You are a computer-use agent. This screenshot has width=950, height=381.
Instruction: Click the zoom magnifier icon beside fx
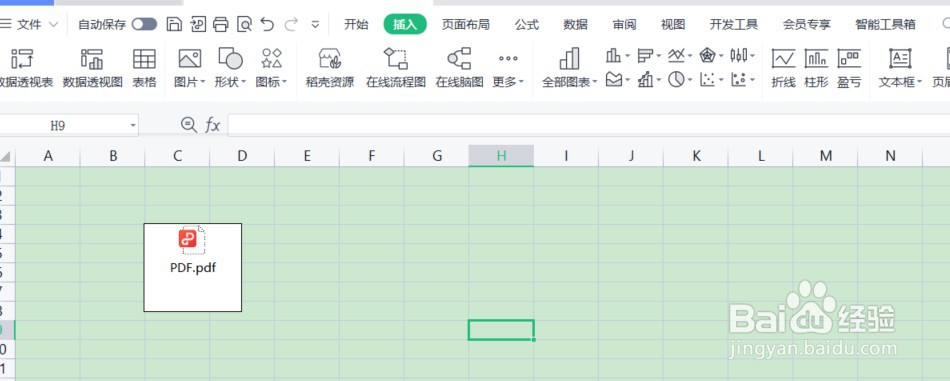(x=189, y=125)
